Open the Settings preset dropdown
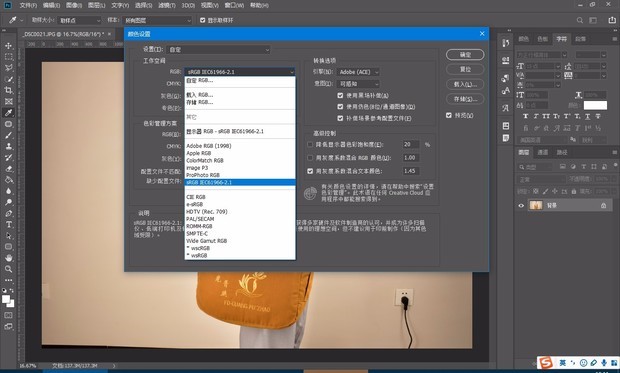This screenshot has width=620, height=373. (219, 49)
